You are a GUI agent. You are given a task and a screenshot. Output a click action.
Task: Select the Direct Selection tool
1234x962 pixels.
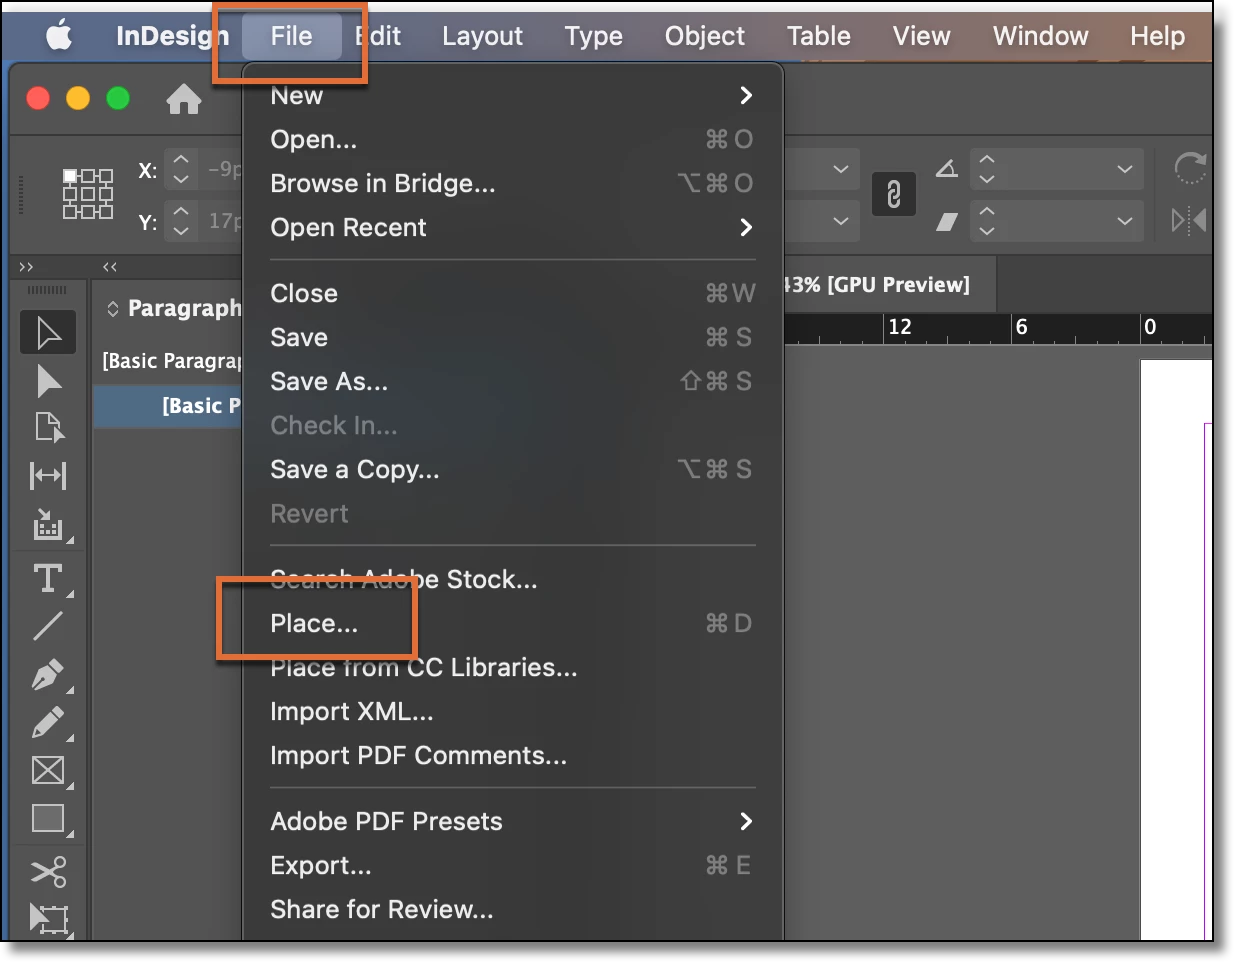click(48, 381)
